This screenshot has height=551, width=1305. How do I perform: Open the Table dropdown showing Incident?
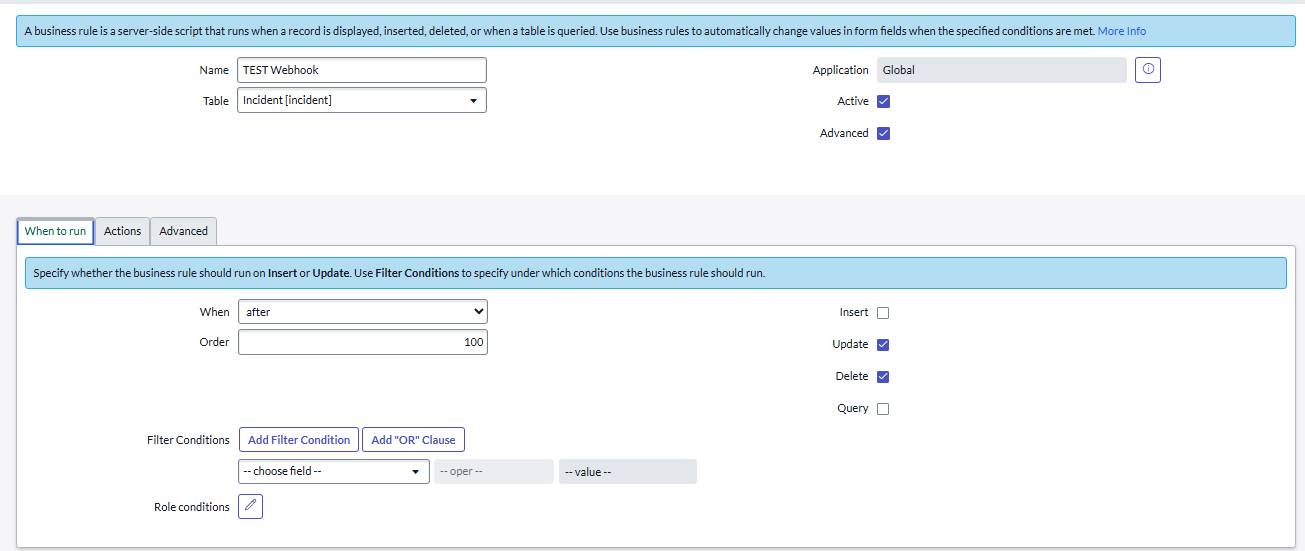click(x=361, y=100)
